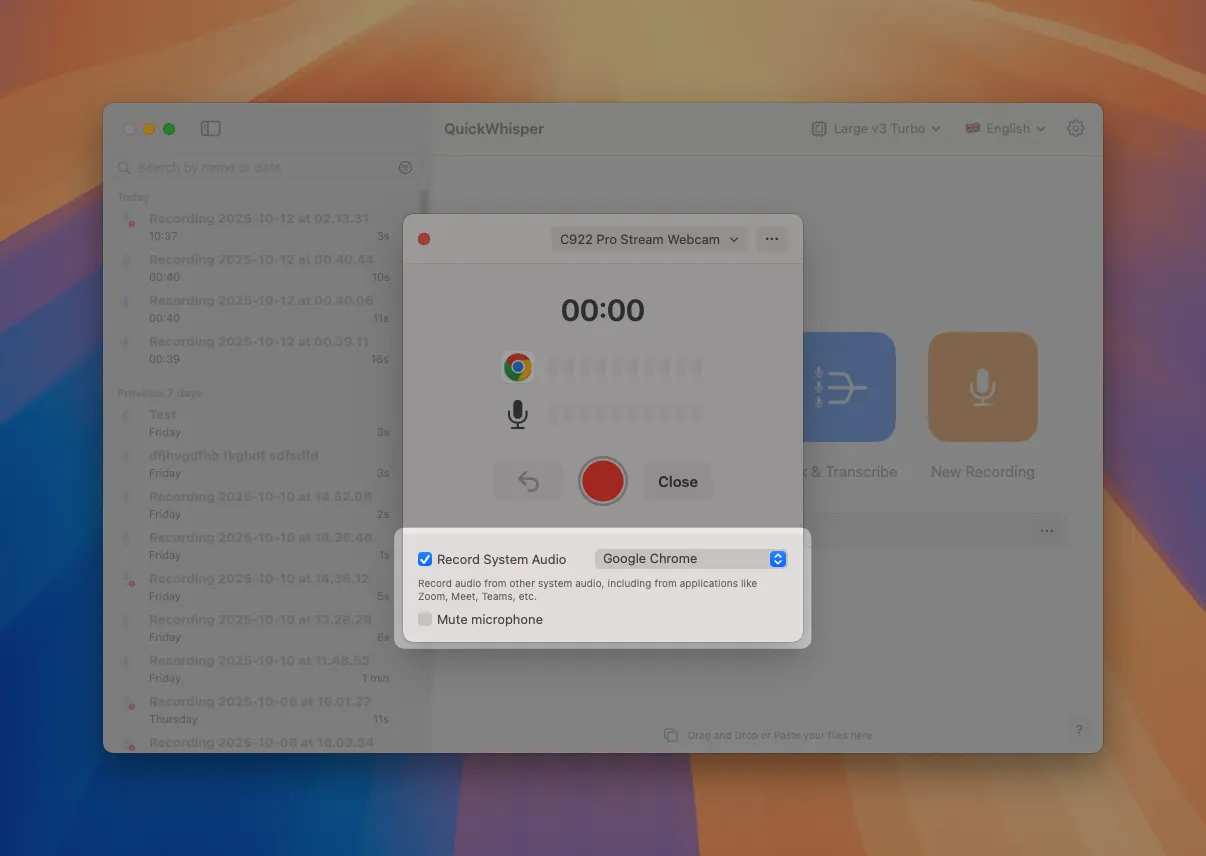Click the Close button in recording dialog
This screenshot has height=856, width=1206.
678,482
